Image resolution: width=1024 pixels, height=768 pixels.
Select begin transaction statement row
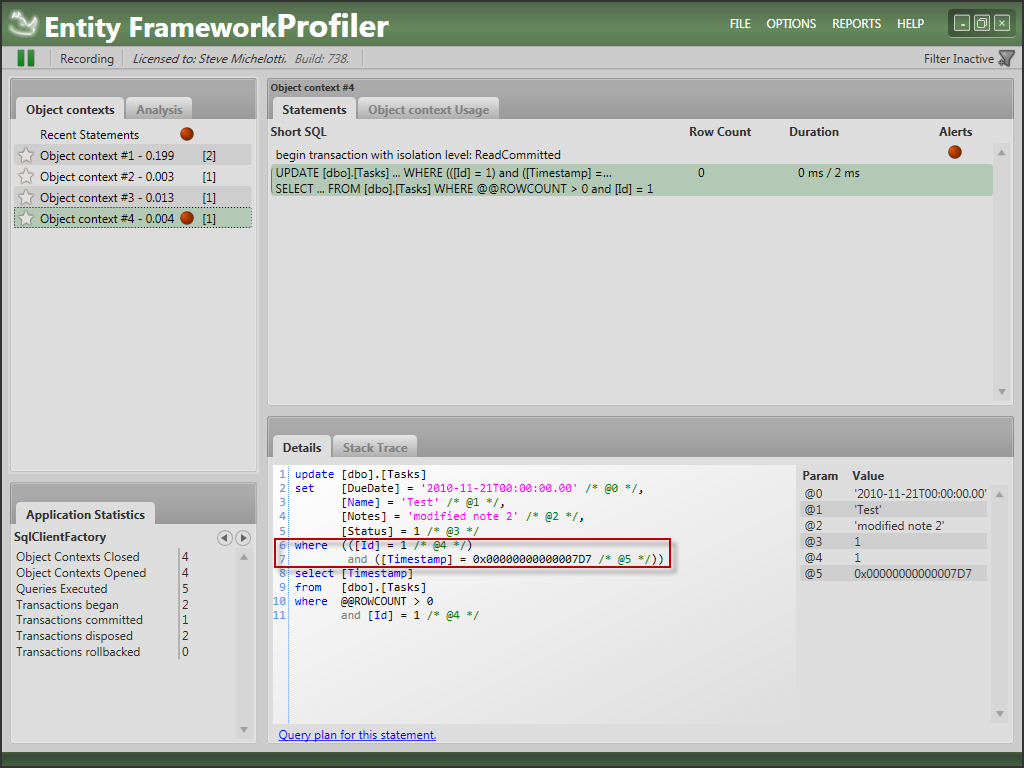click(631, 155)
